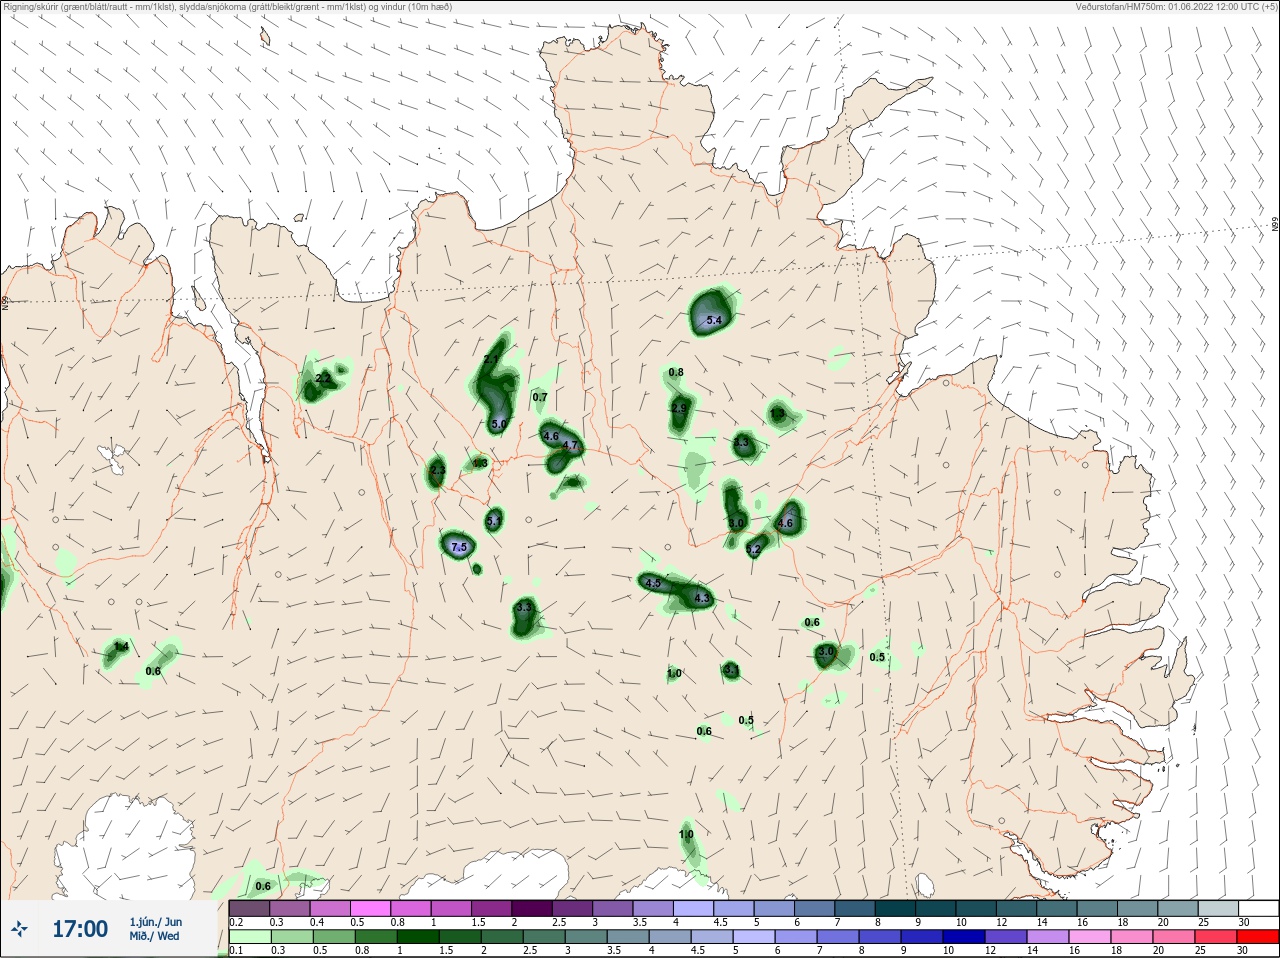
Task: Click the 0.7 precipitation value label
Action: (x=540, y=397)
